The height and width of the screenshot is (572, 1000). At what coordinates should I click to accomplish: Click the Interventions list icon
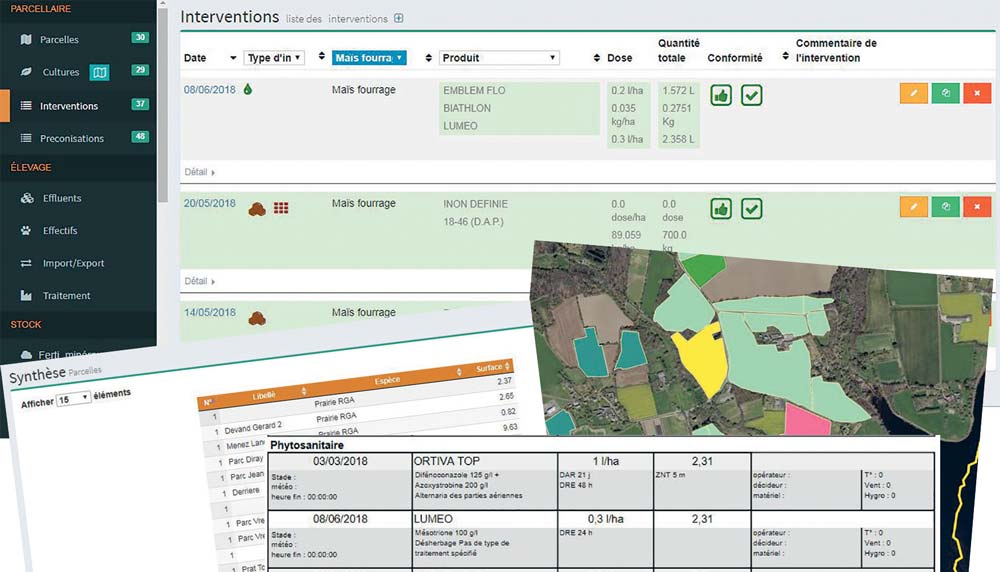[x=26, y=106]
